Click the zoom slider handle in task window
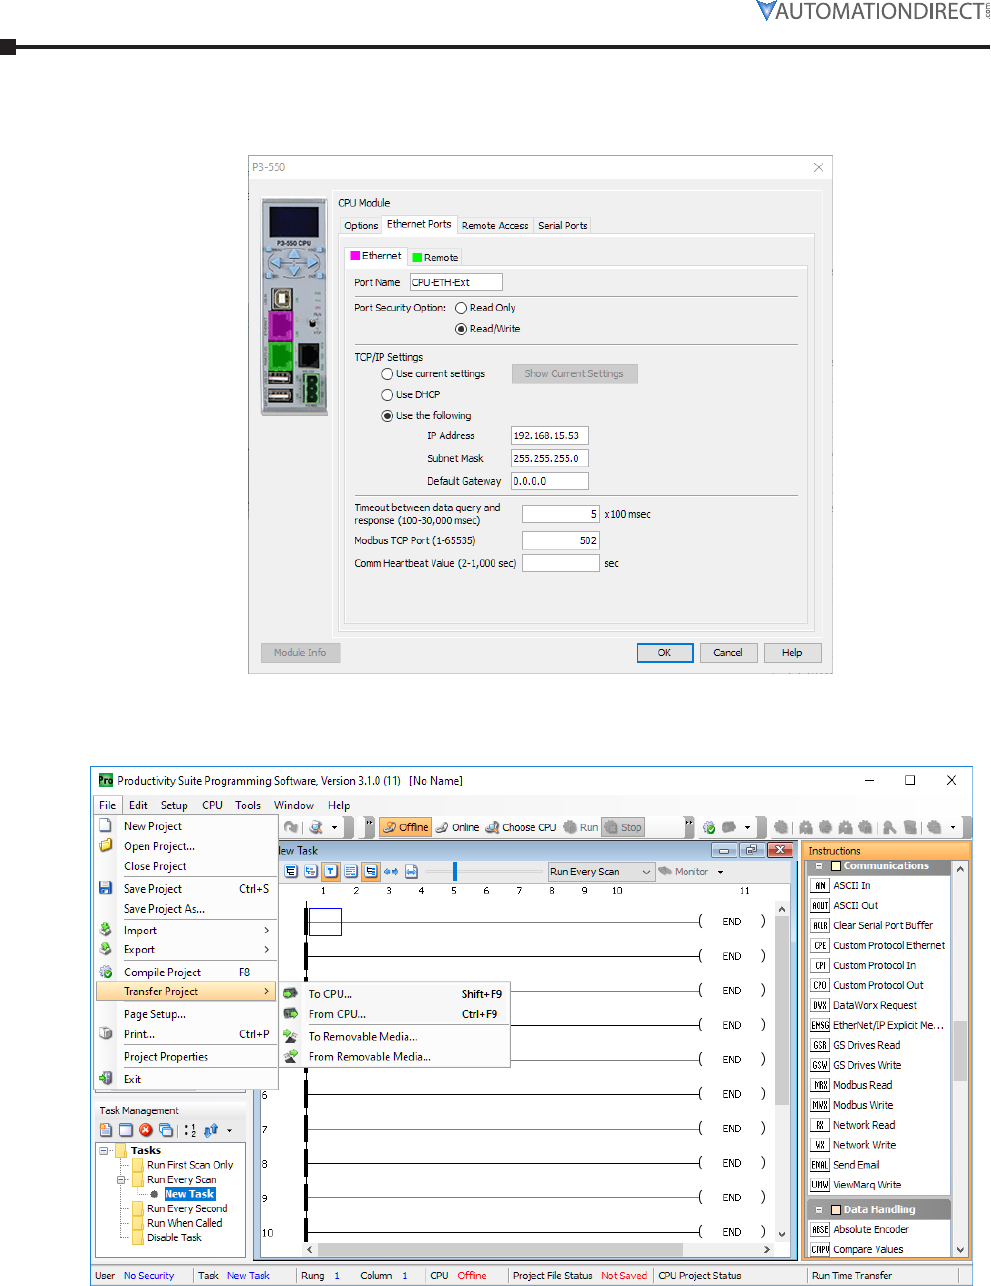The height and width of the screenshot is (1286, 991). pyautogui.click(x=454, y=872)
